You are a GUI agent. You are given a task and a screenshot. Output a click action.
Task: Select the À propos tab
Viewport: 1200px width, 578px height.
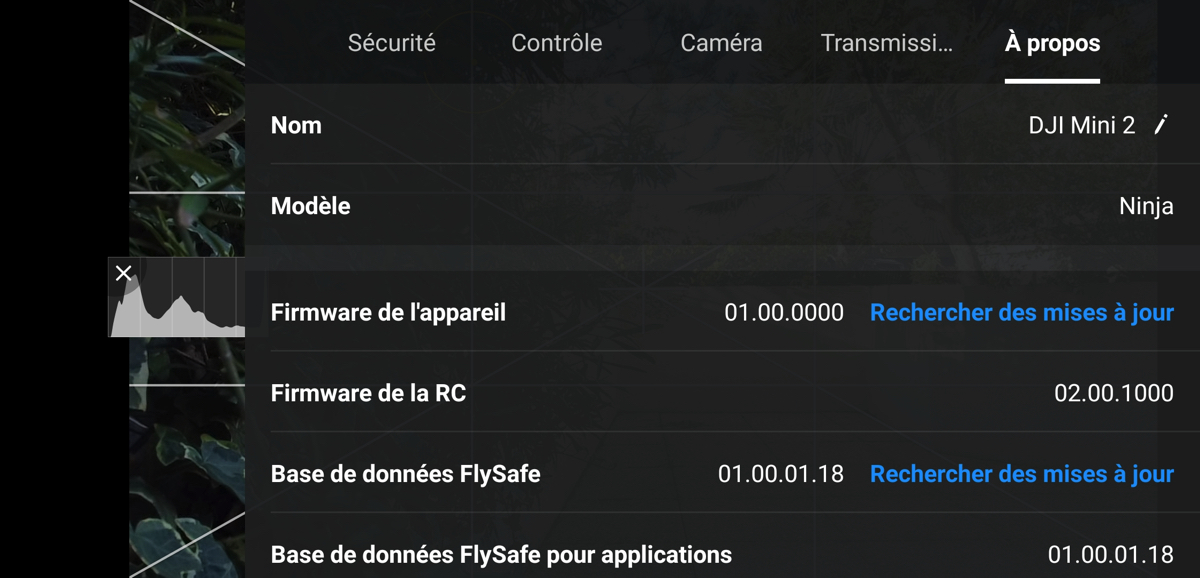[1052, 43]
